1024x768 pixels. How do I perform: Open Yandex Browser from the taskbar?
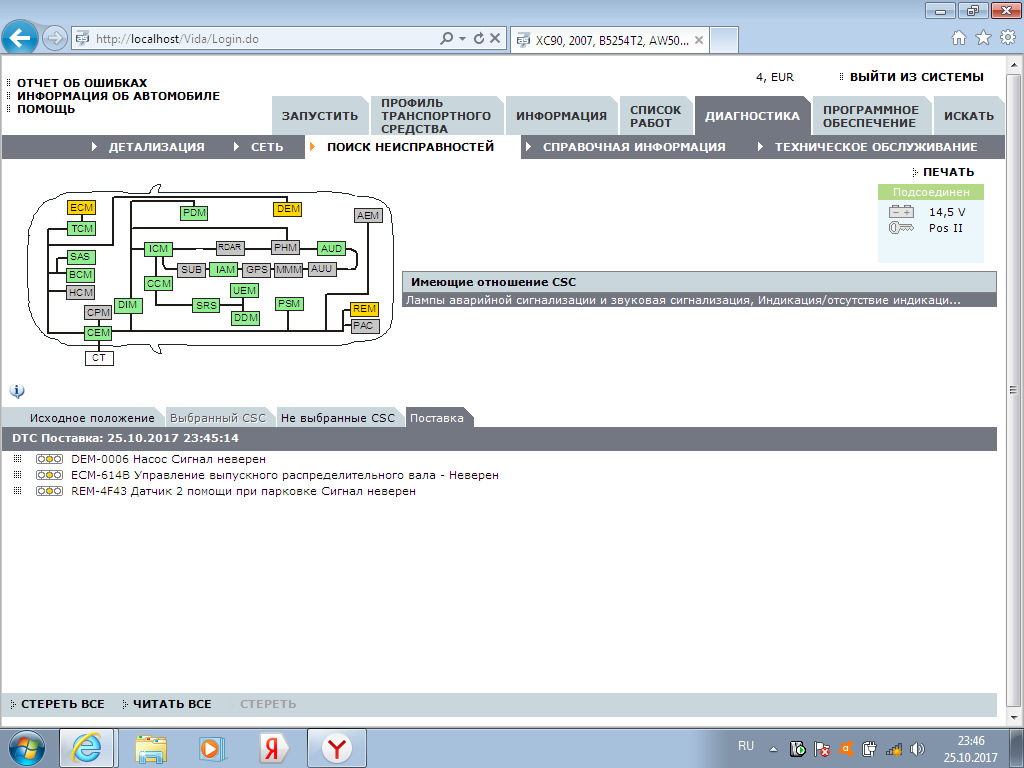[x=337, y=749]
